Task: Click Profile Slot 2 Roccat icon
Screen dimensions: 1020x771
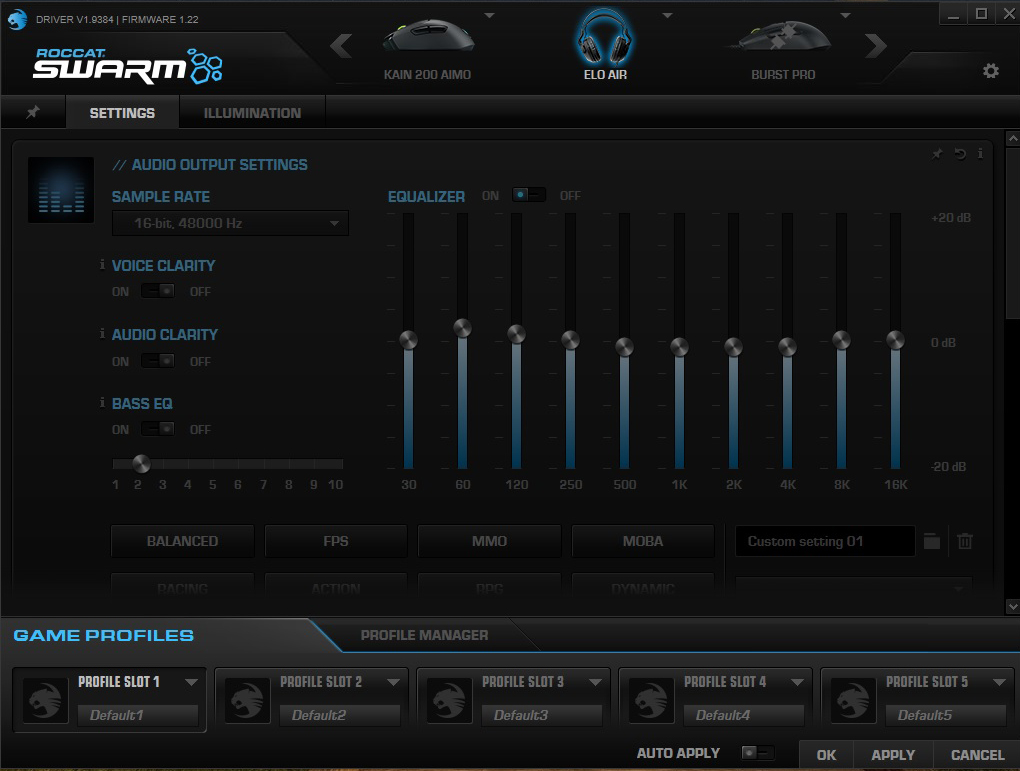Action: pos(247,701)
